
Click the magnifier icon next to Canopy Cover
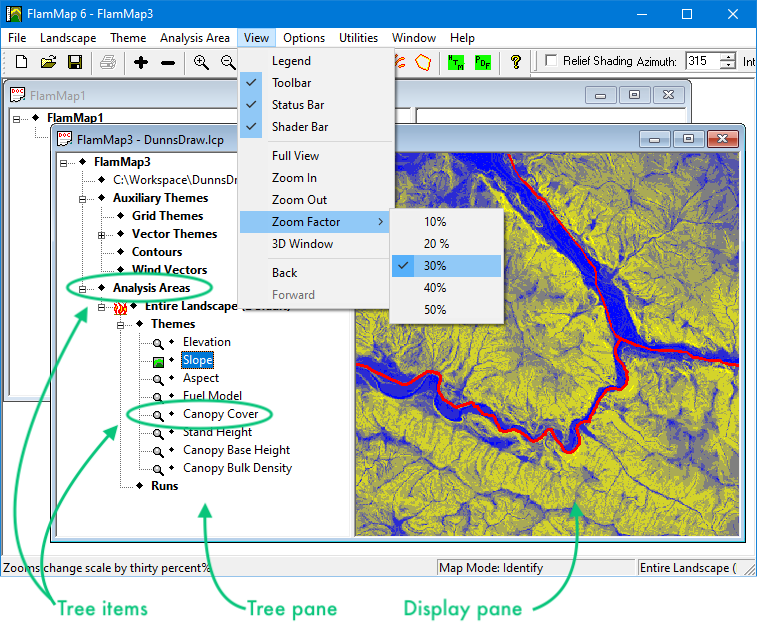[158, 415]
